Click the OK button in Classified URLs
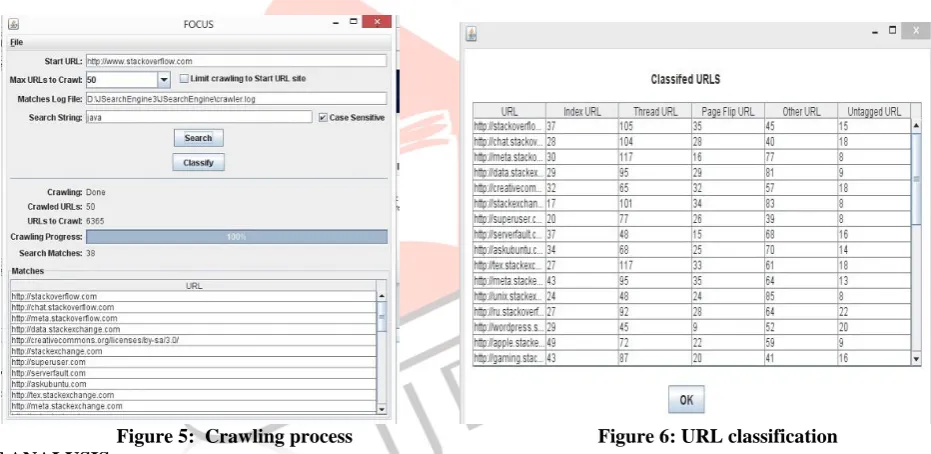 (x=686, y=399)
